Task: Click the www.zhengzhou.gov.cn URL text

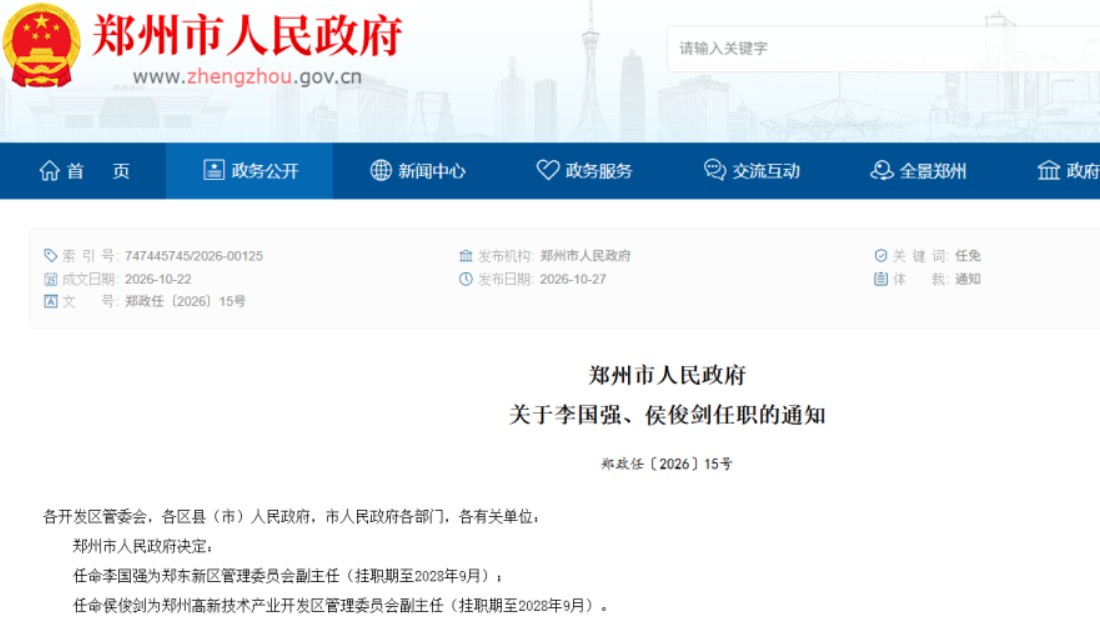Action: 247,76
